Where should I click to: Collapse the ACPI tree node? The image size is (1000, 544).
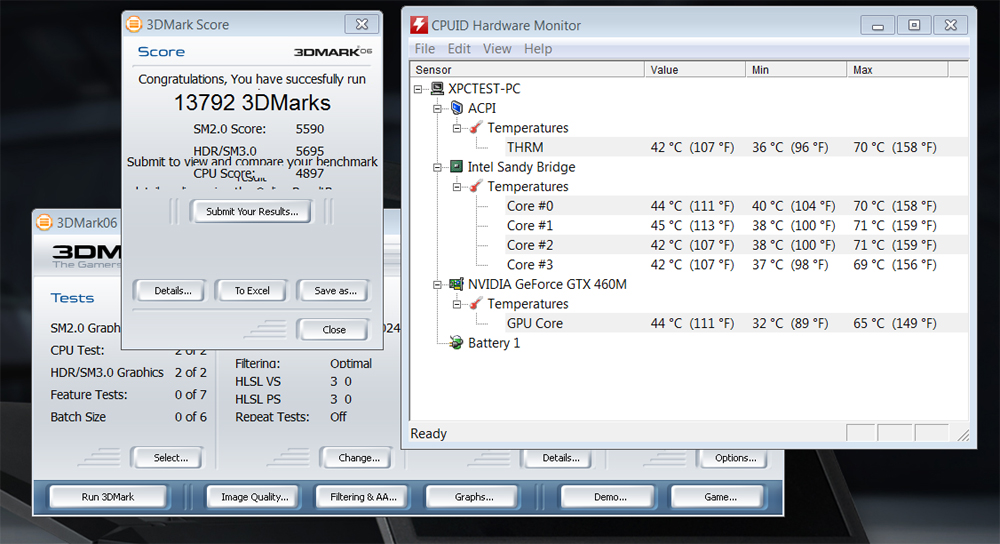(x=438, y=108)
